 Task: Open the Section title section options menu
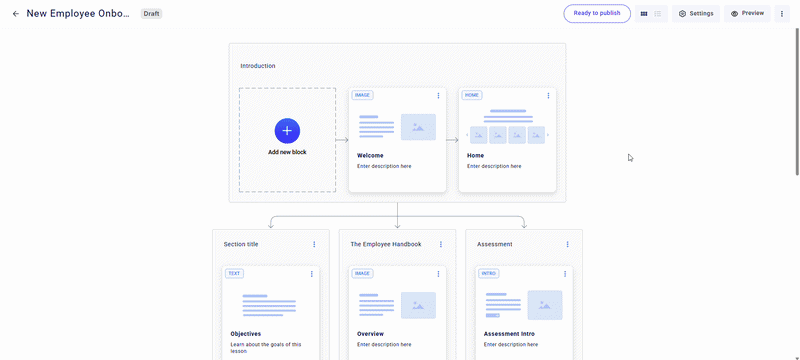pyautogui.click(x=314, y=244)
